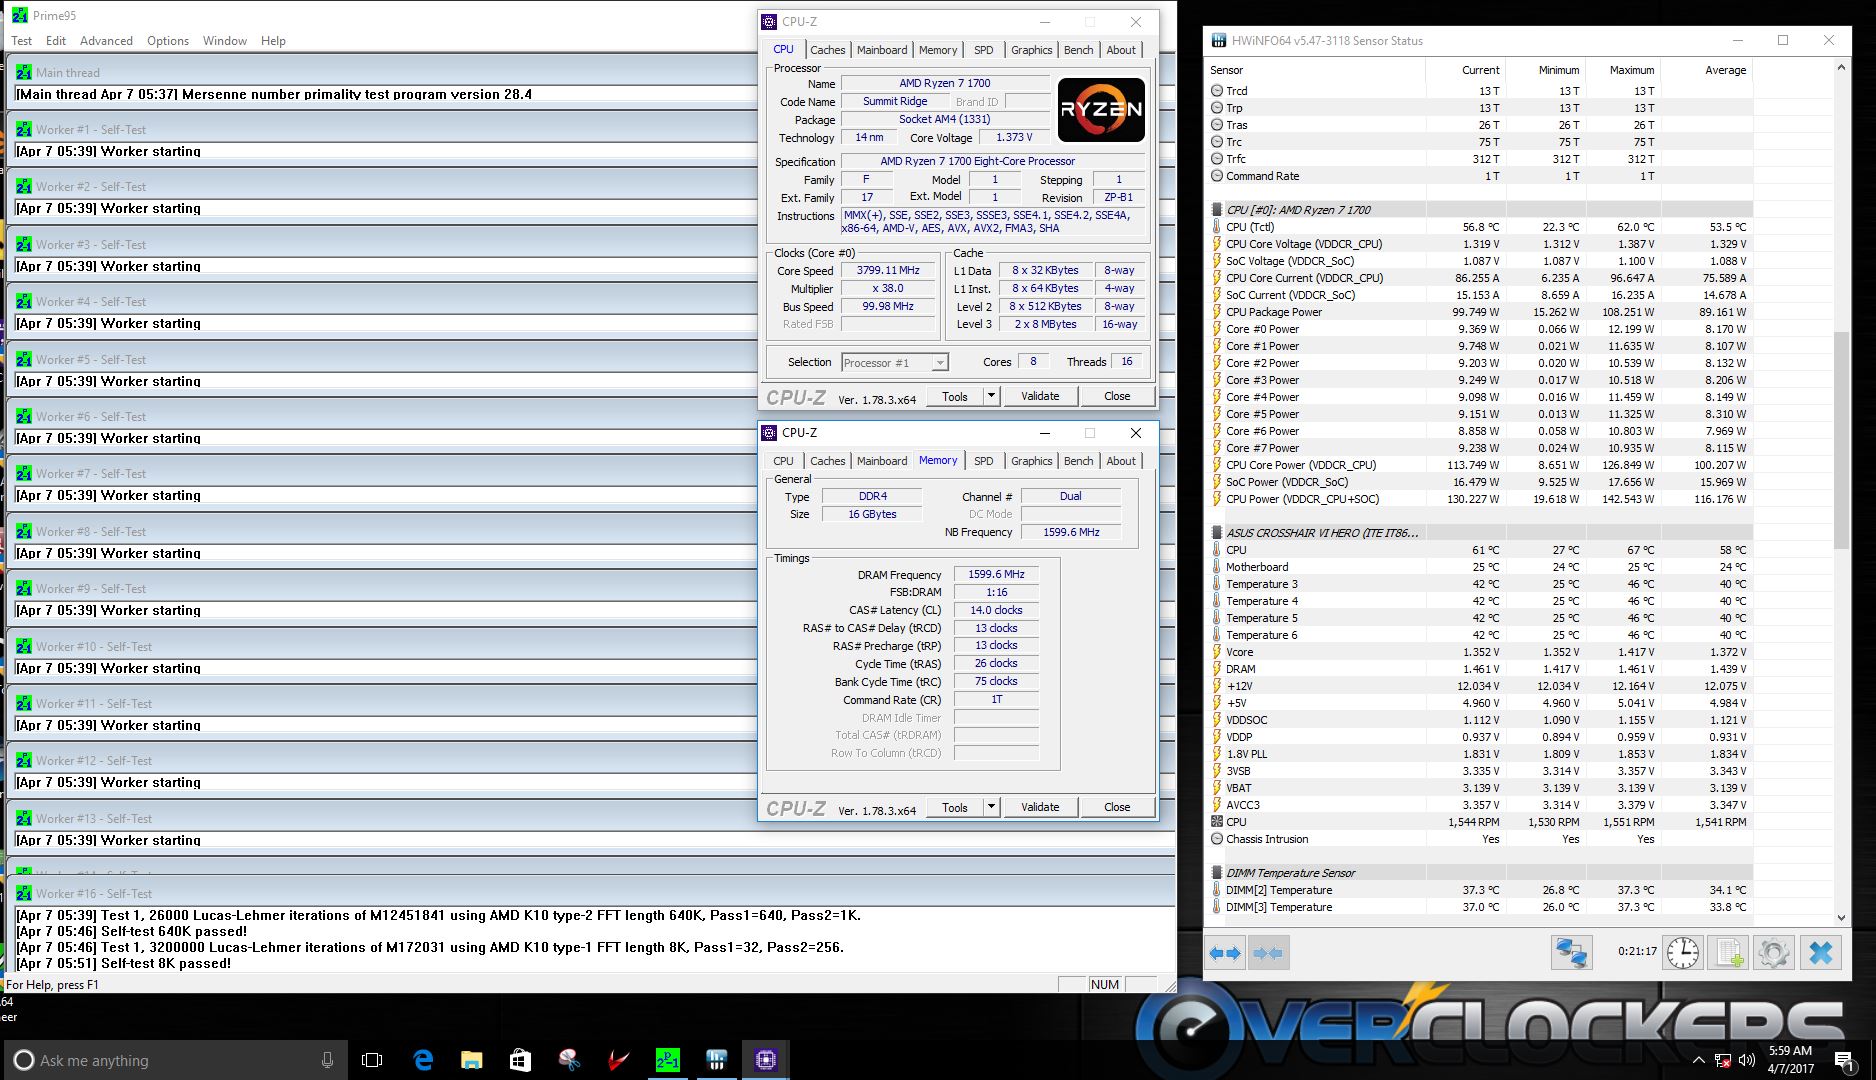Open Task View on taskbar
This screenshot has width=1876, height=1080.
pos(372,1060)
